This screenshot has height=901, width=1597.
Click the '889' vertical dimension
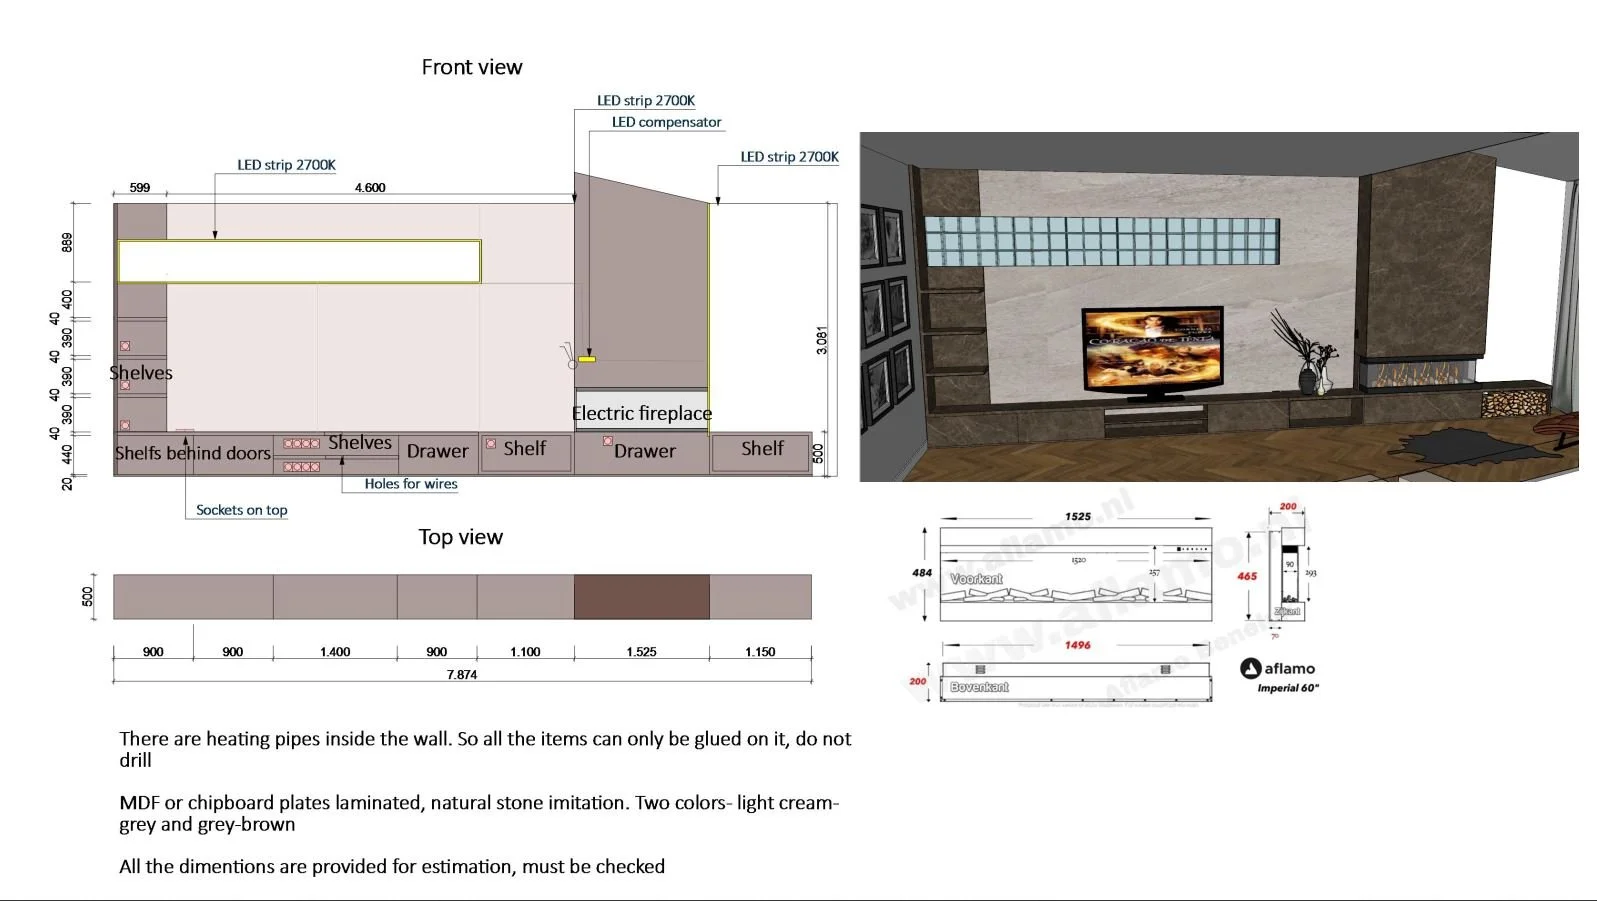pyautogui.click(x=67, y=243)
